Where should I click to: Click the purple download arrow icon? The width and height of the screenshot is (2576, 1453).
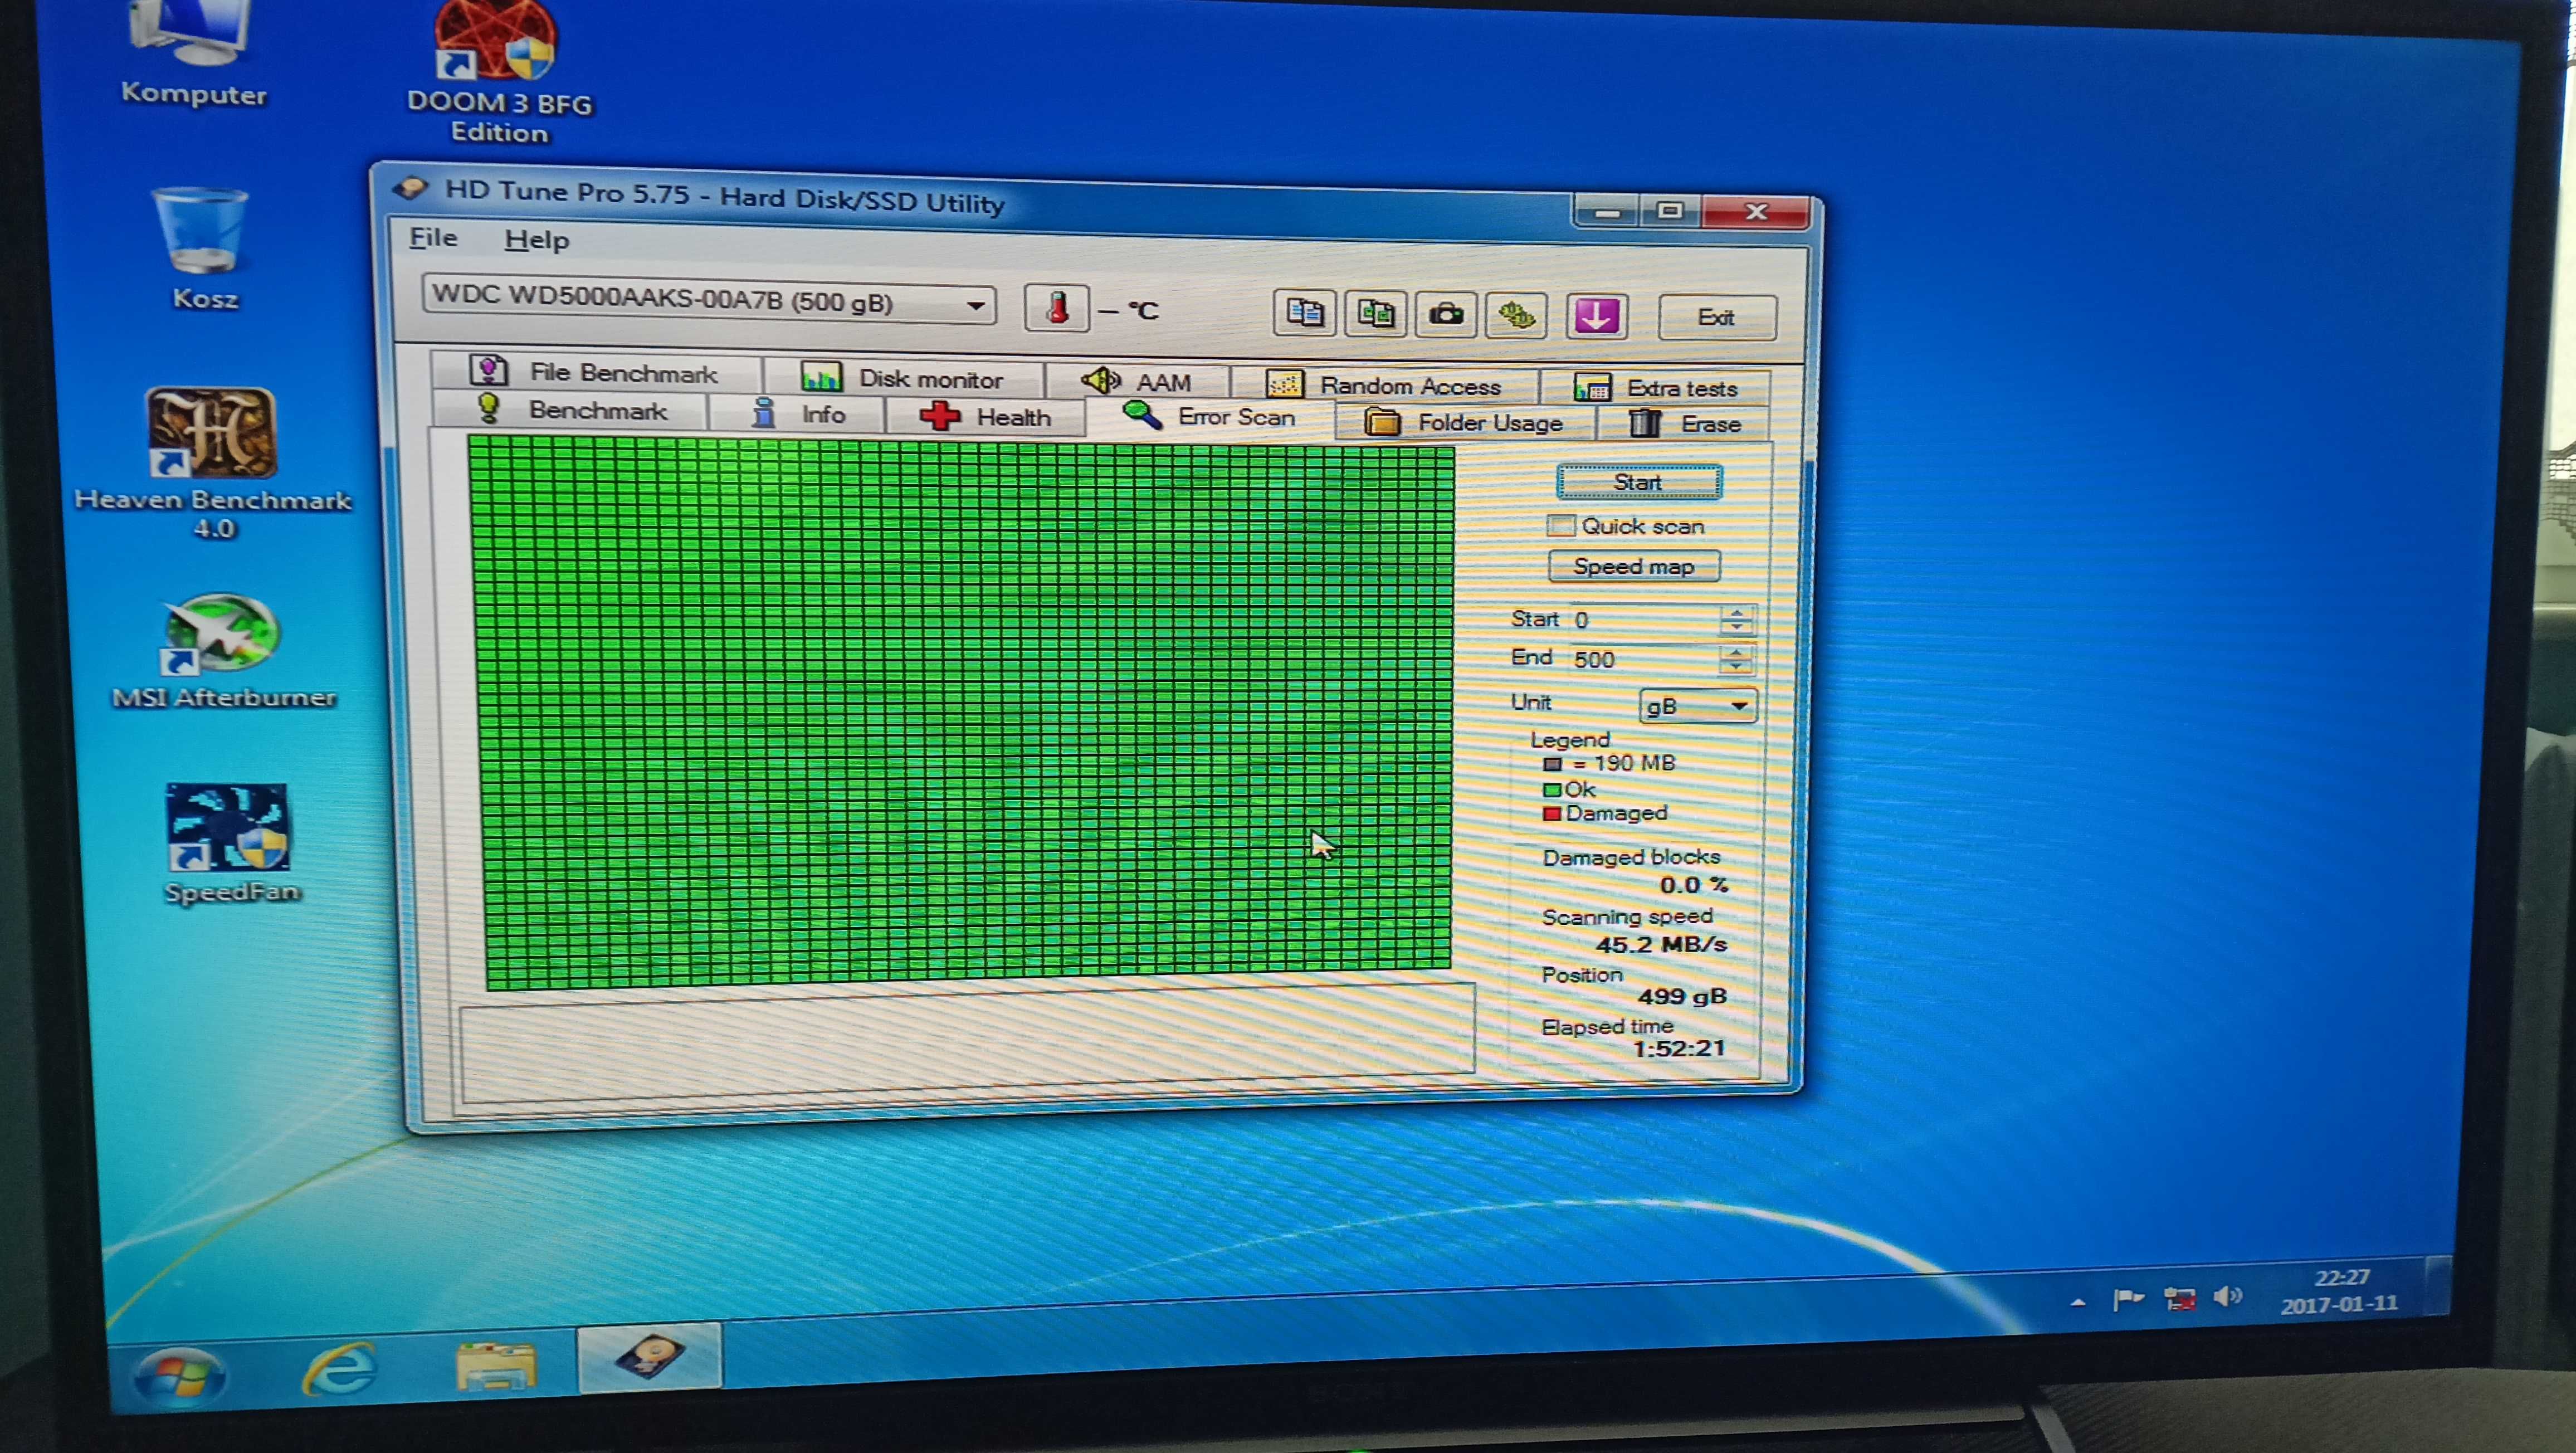[x=1596, y=318]
